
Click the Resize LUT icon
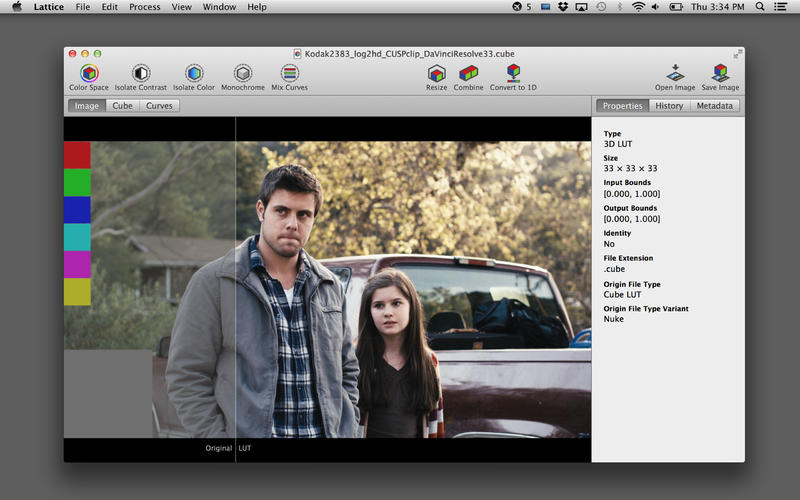click(x=436, y=73)
